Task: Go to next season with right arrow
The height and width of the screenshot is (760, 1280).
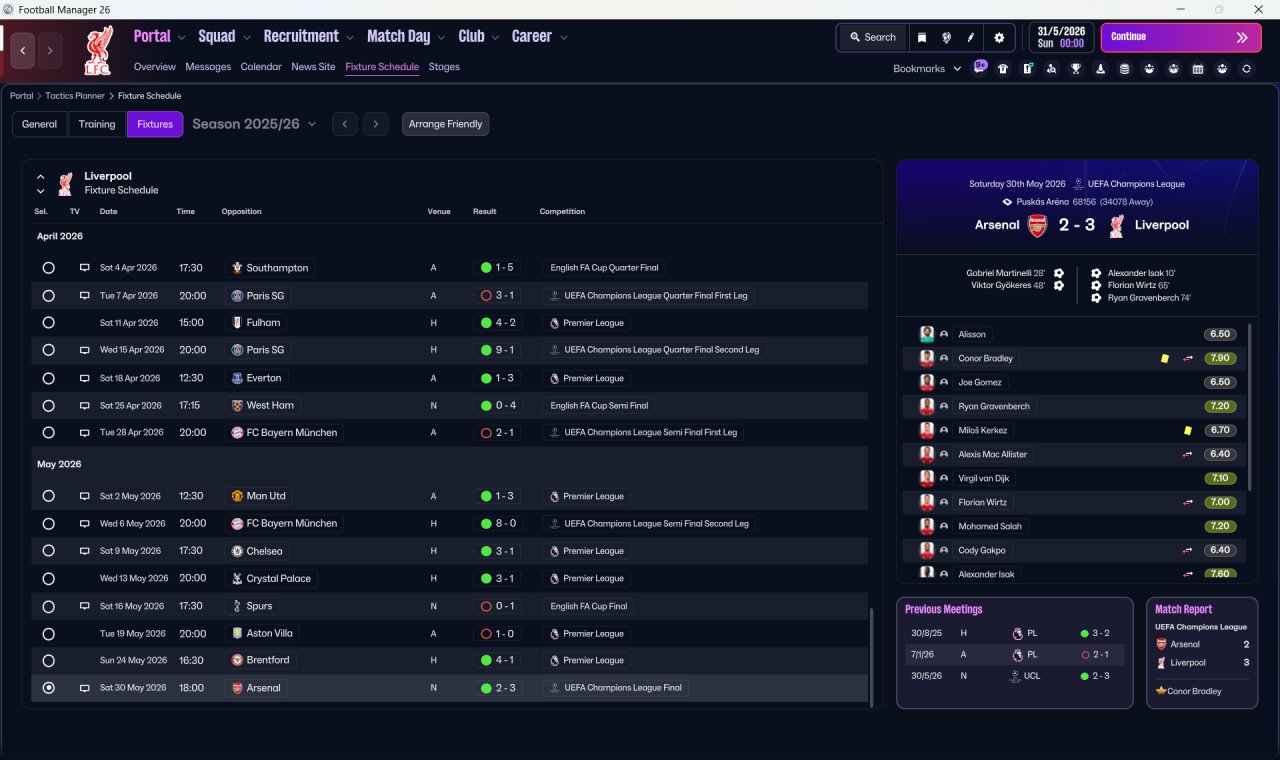Action: pyautogui.click(x=375, y=124)
